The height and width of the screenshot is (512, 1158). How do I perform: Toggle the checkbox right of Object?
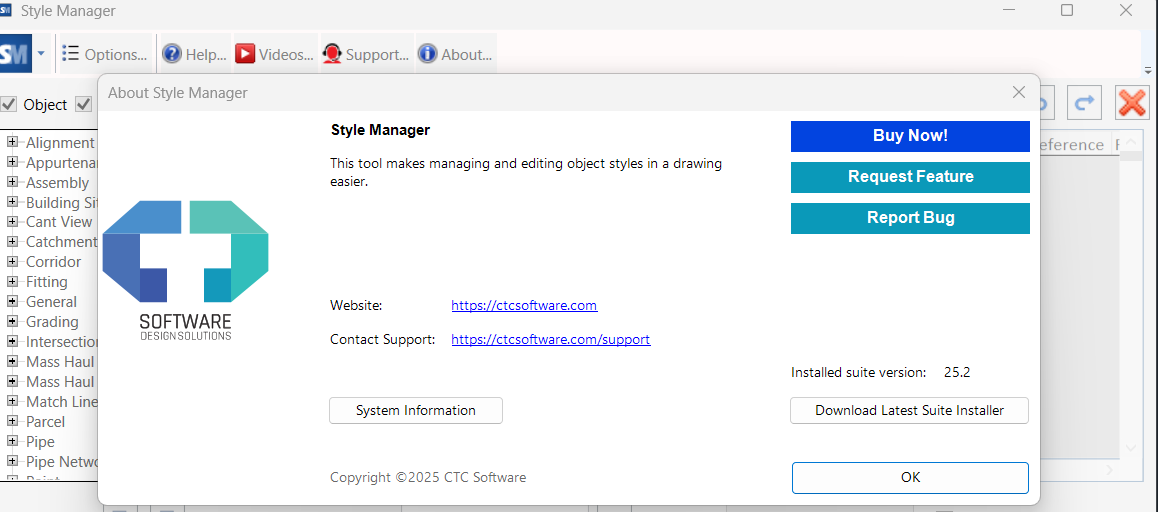click(83, 104)
